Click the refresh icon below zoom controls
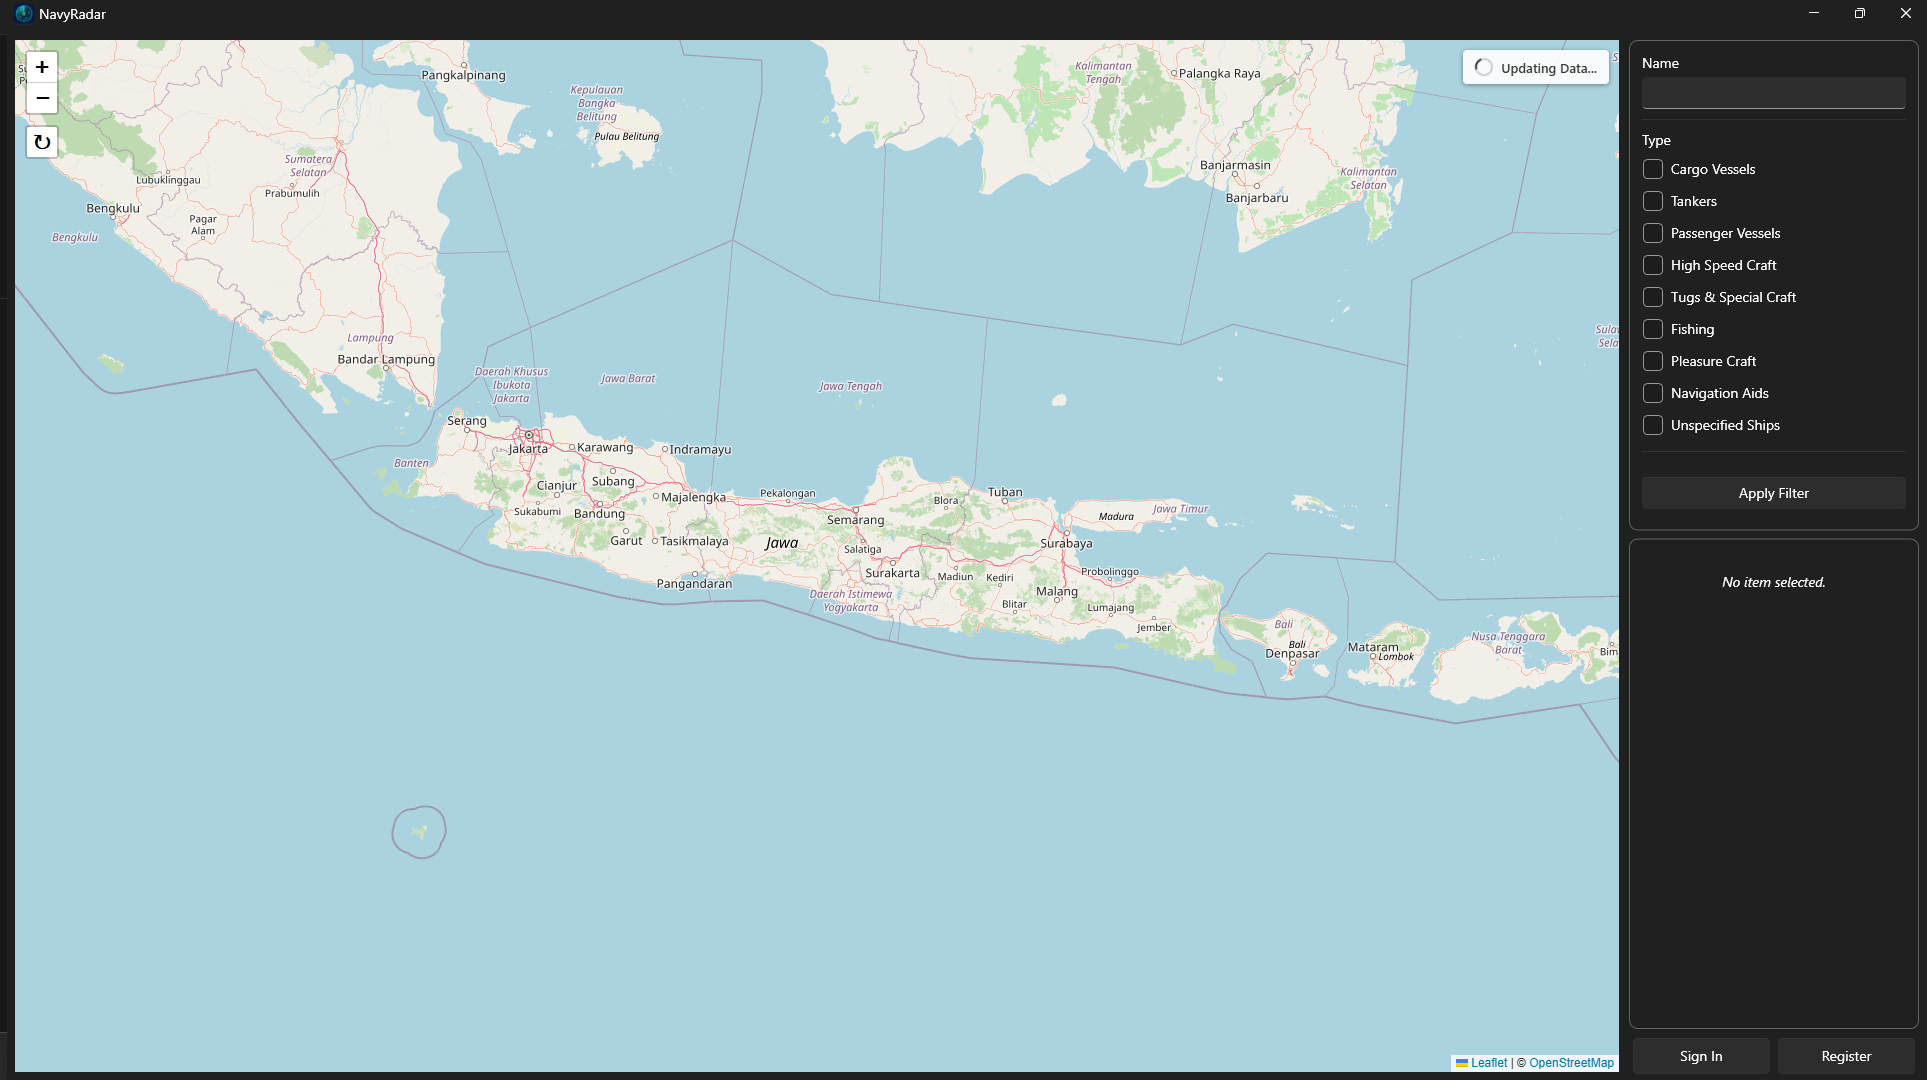The image size is (1927, 1080). click(x=42, y=141)
